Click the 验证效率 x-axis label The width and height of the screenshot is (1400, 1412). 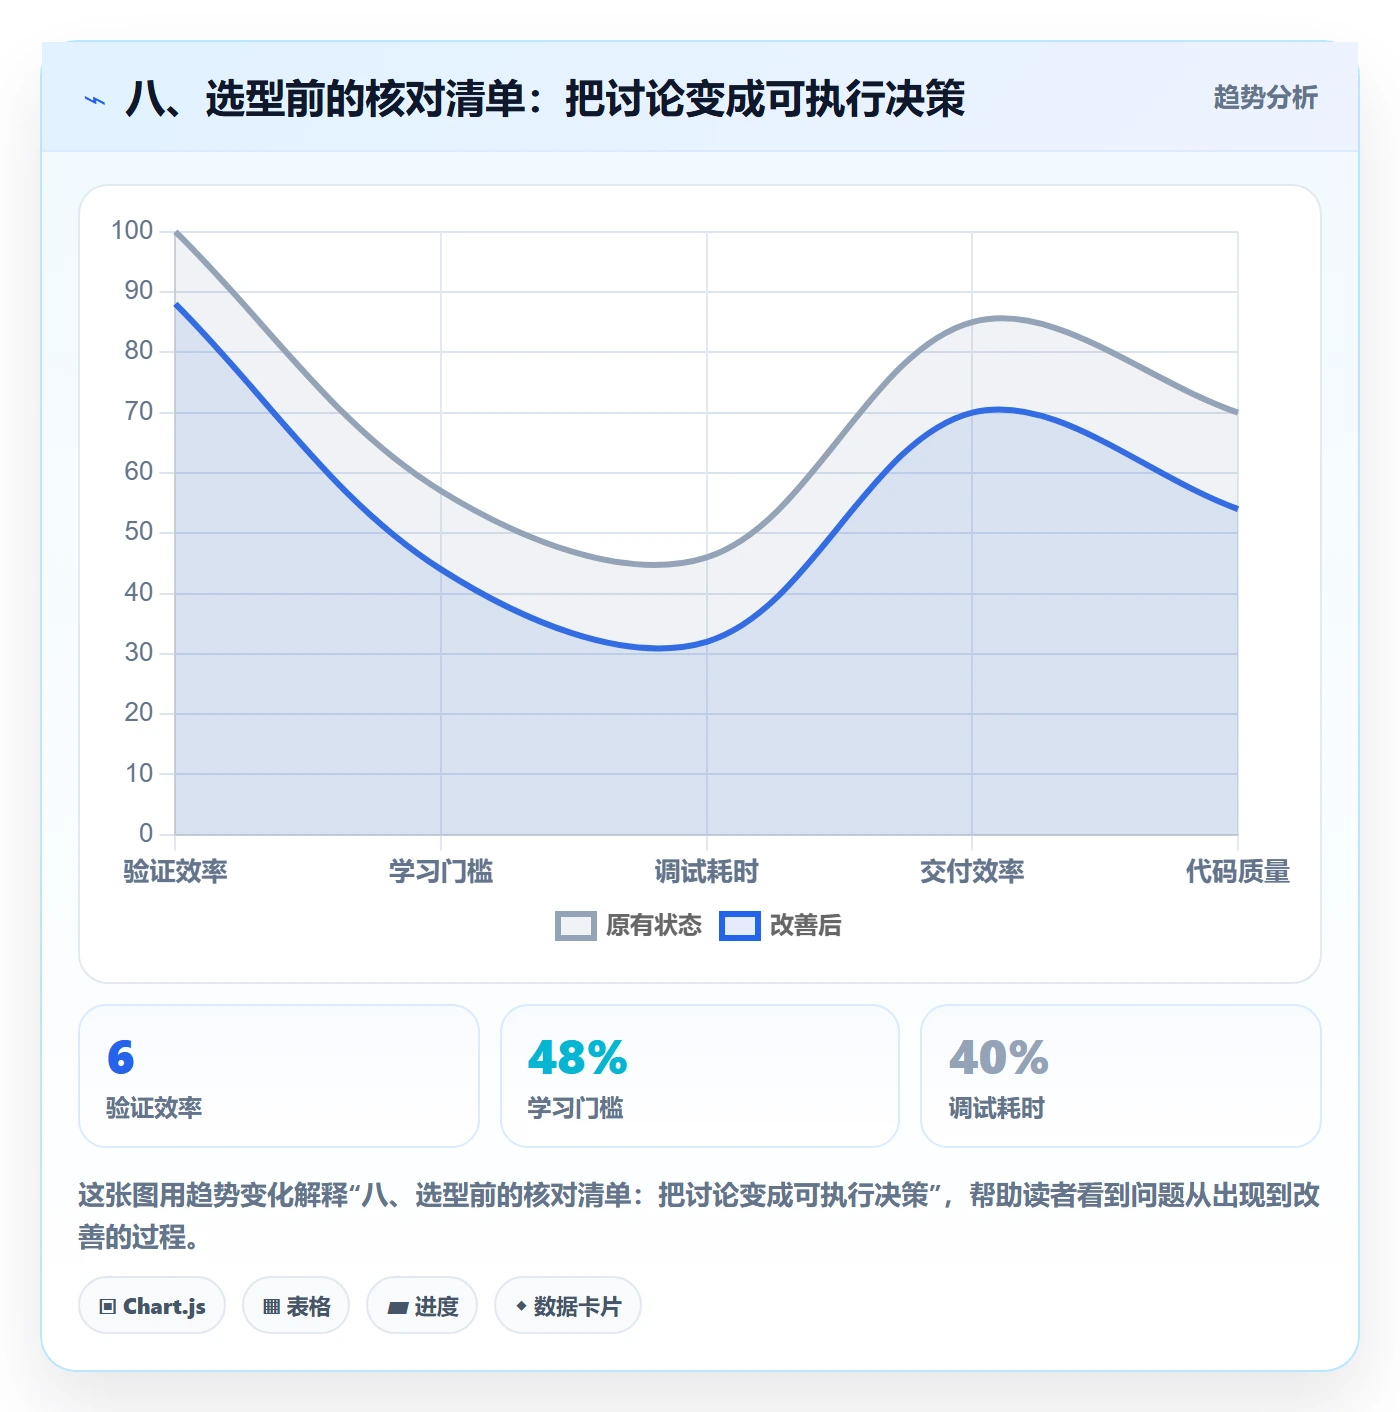click(x=175, y=872)
